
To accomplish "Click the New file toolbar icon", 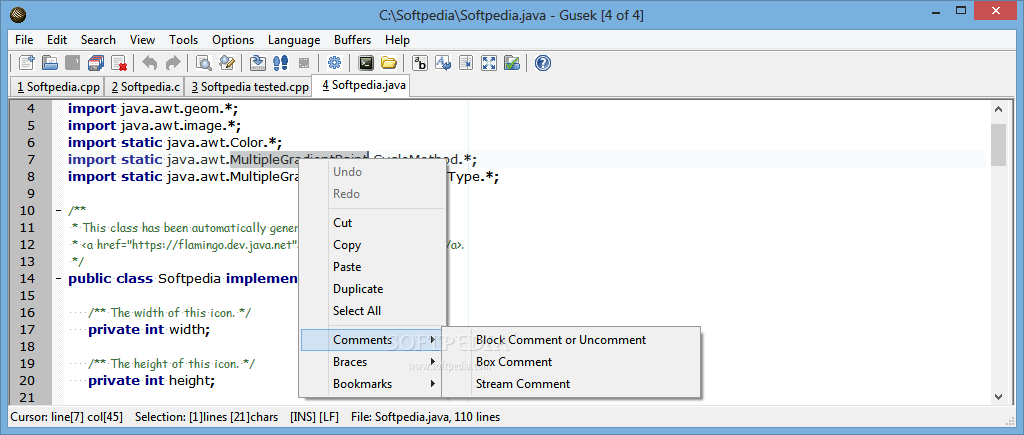I will tap(27, 63).
